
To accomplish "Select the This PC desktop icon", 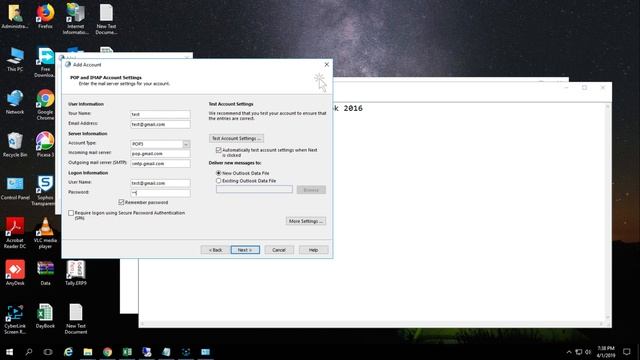I will click(15, 59).
